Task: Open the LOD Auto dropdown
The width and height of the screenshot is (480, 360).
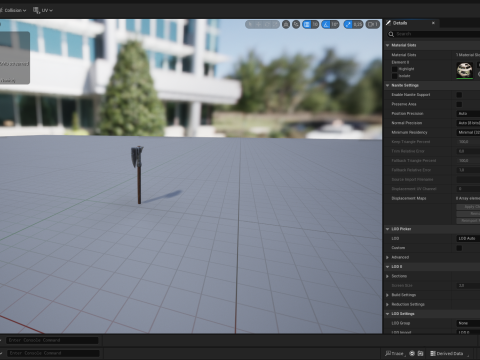Action: pyautogui.click(x=468, y=239)
